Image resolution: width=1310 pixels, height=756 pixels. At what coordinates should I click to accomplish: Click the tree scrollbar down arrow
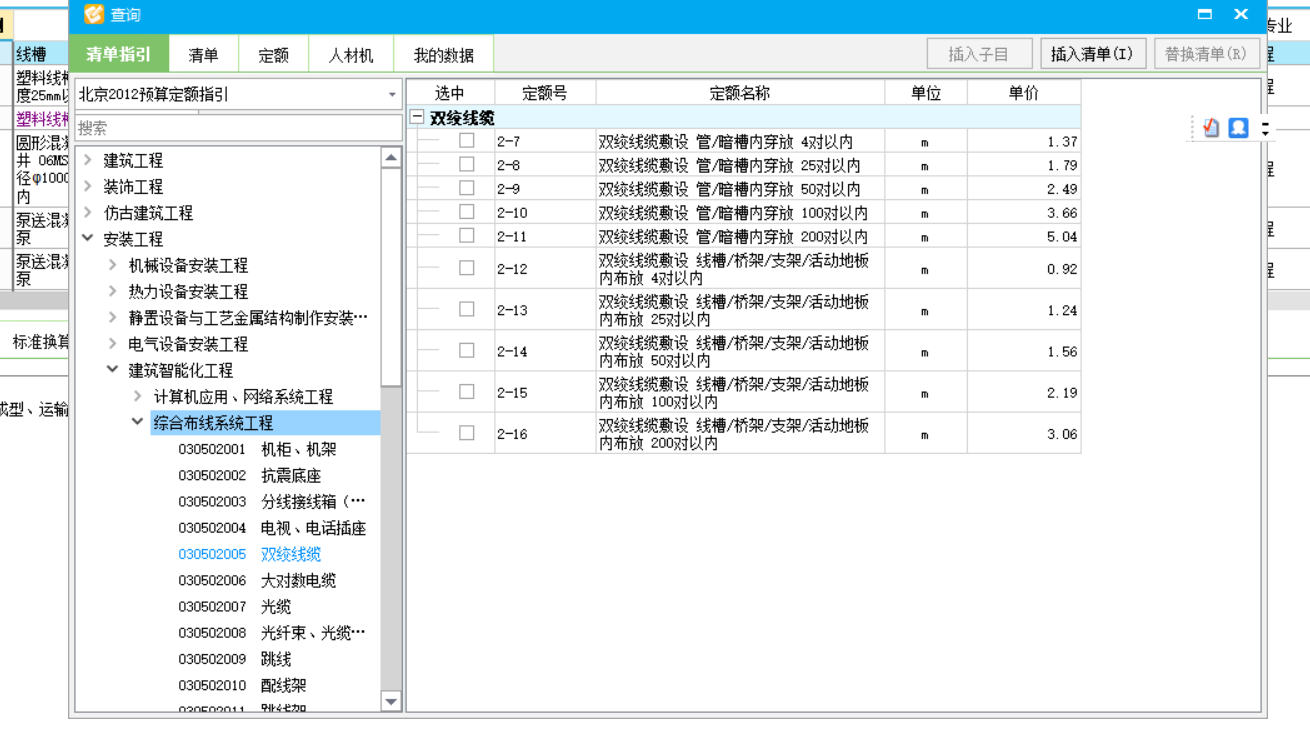[x=391, y=702]
